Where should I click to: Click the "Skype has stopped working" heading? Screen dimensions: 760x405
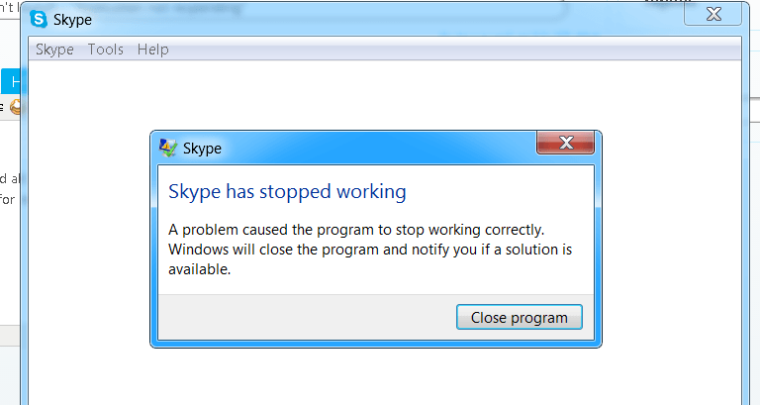pos(287,191)
